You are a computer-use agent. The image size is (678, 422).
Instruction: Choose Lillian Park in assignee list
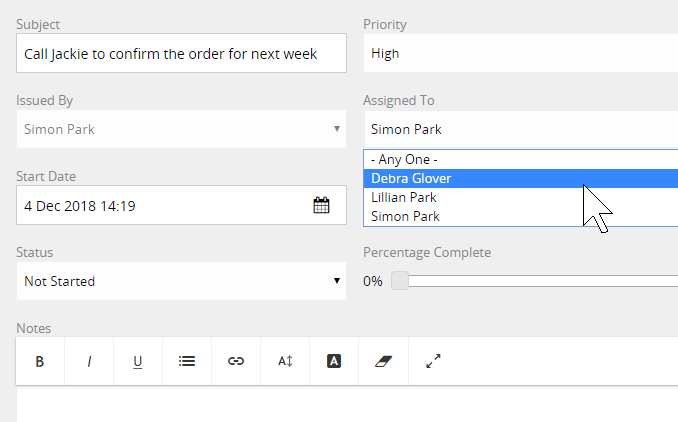click(x=521, y=197)
